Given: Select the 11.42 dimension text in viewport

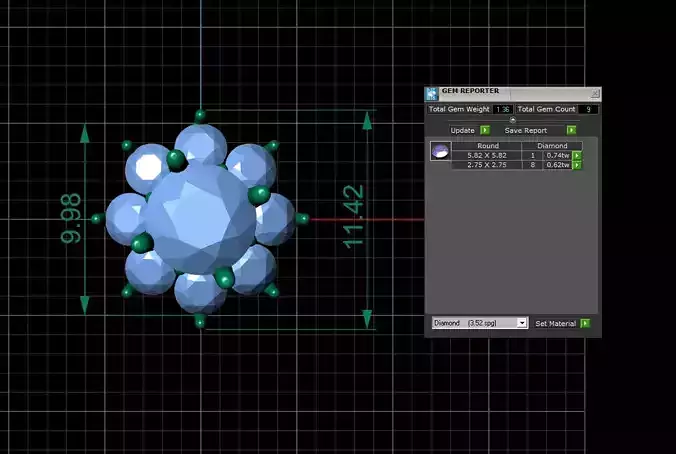Looking at the screenshot, I should 354,217.
